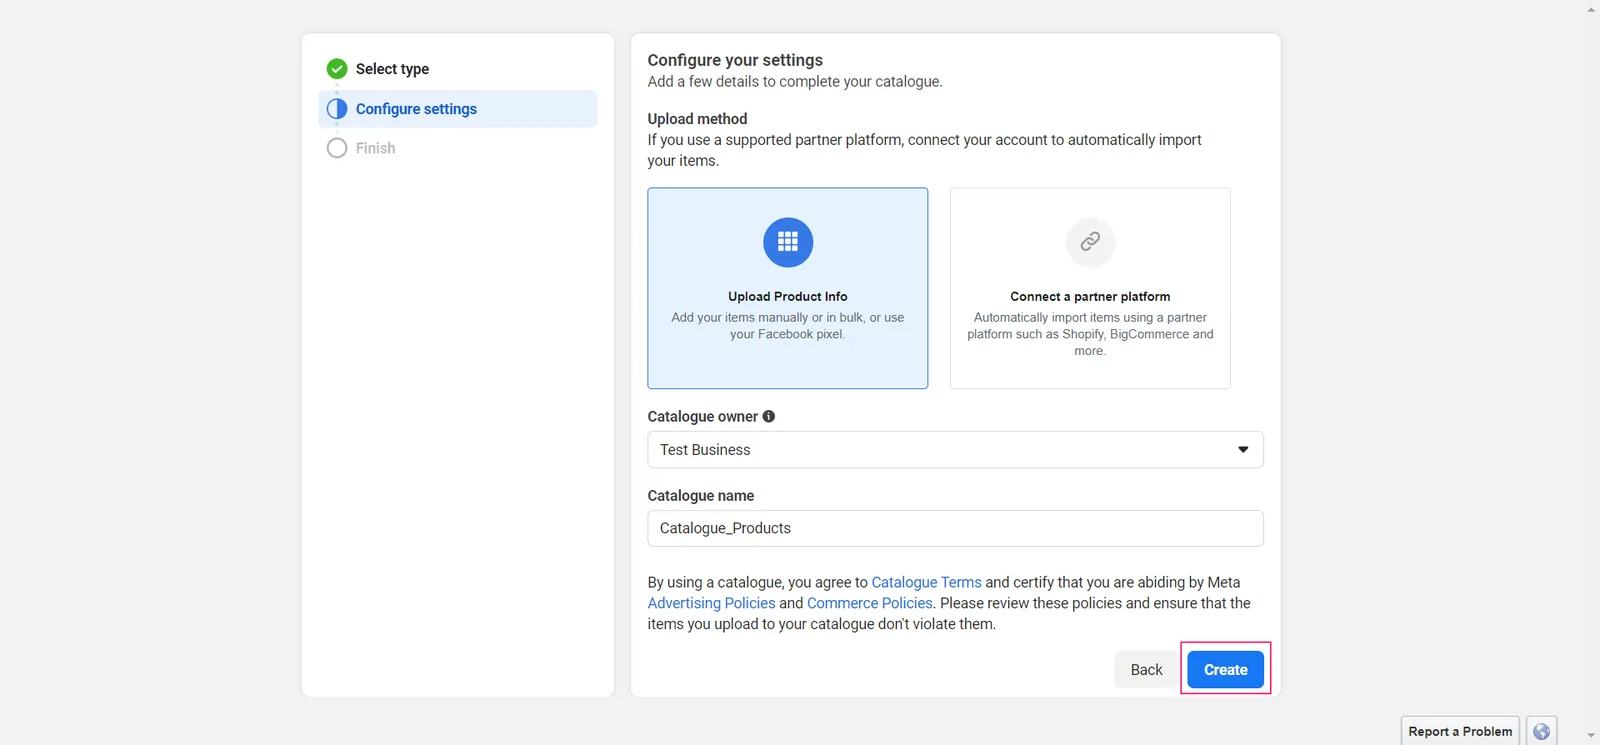Select the Connect a partner platform card

pyautogui.click(x=1090, y=288)
